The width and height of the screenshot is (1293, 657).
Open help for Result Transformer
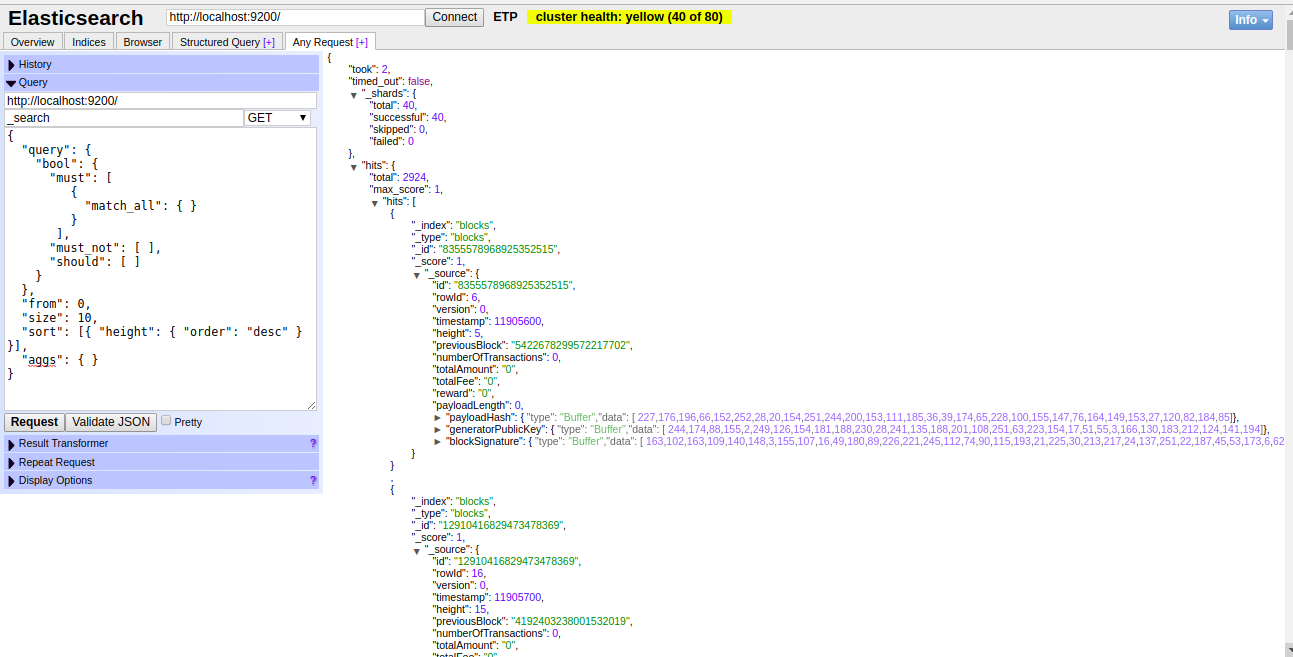(x=313, y=443)
